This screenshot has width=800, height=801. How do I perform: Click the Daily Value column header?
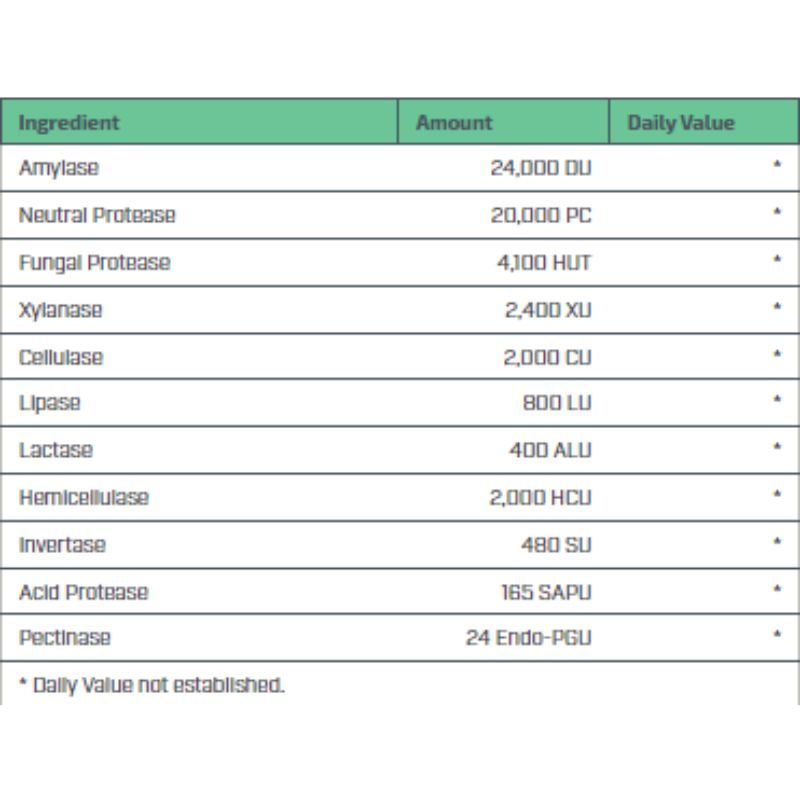(681, 123)
